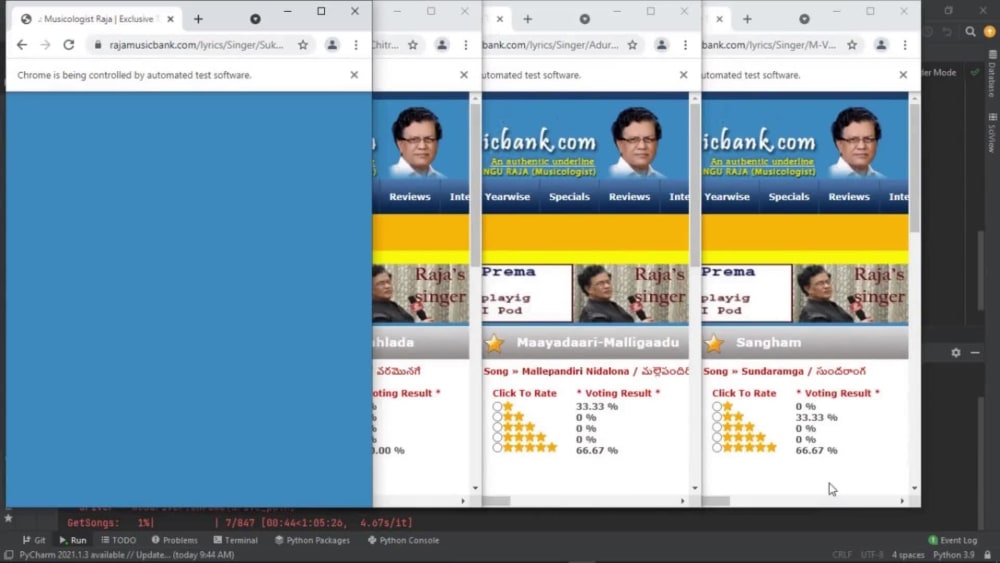The height and width of the screenshot is (563, 1000).
Task: Open the Run panel gear settings
Action: 955,353
